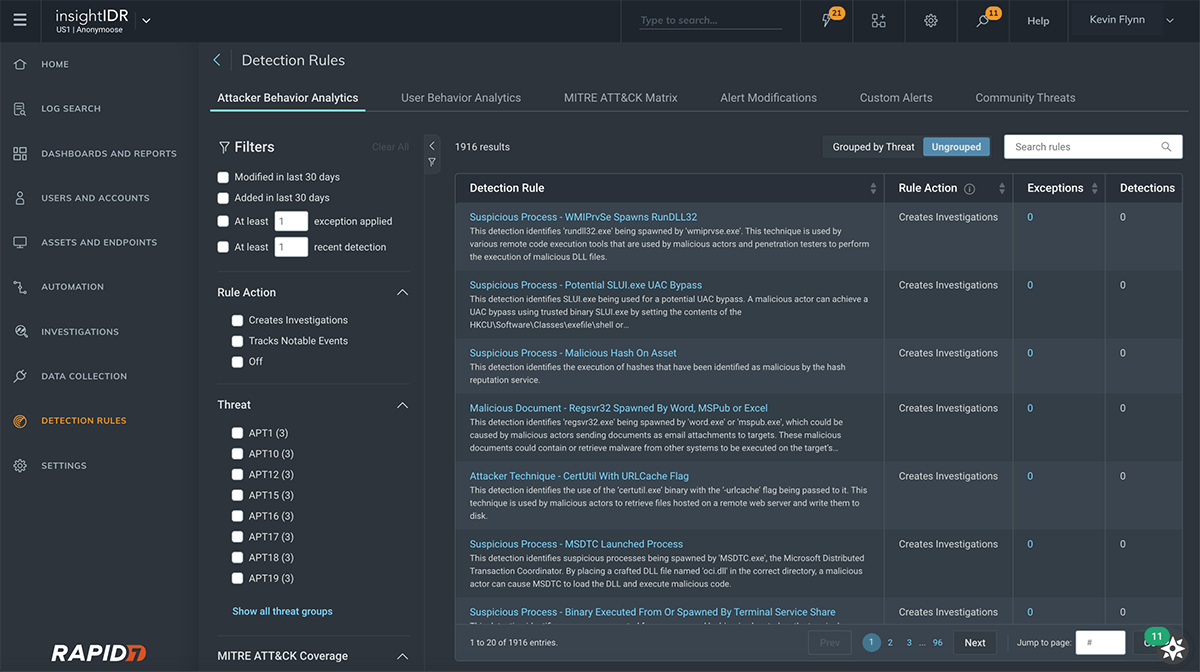
Task: Sort by the Rule Action column arrows
Action: pos(1002,188)
